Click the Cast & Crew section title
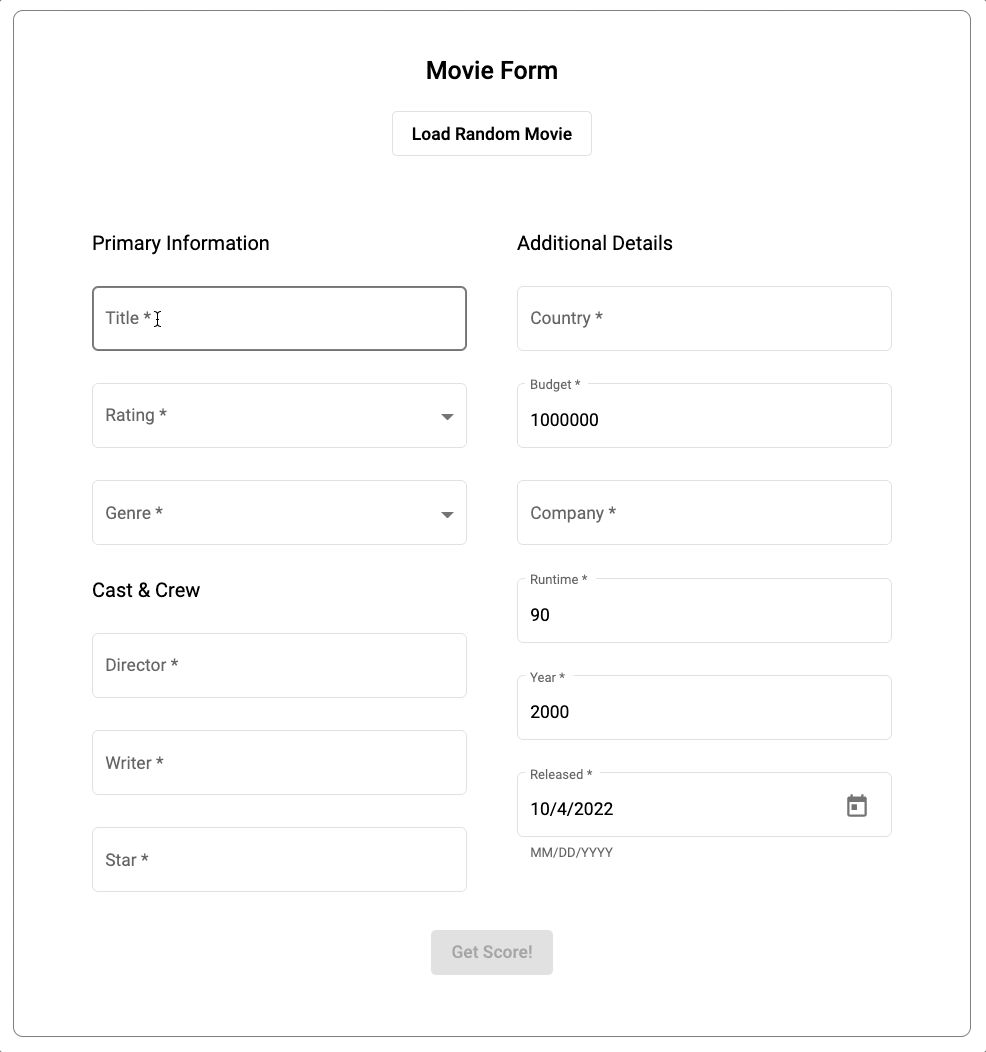 tap(146, 590)
